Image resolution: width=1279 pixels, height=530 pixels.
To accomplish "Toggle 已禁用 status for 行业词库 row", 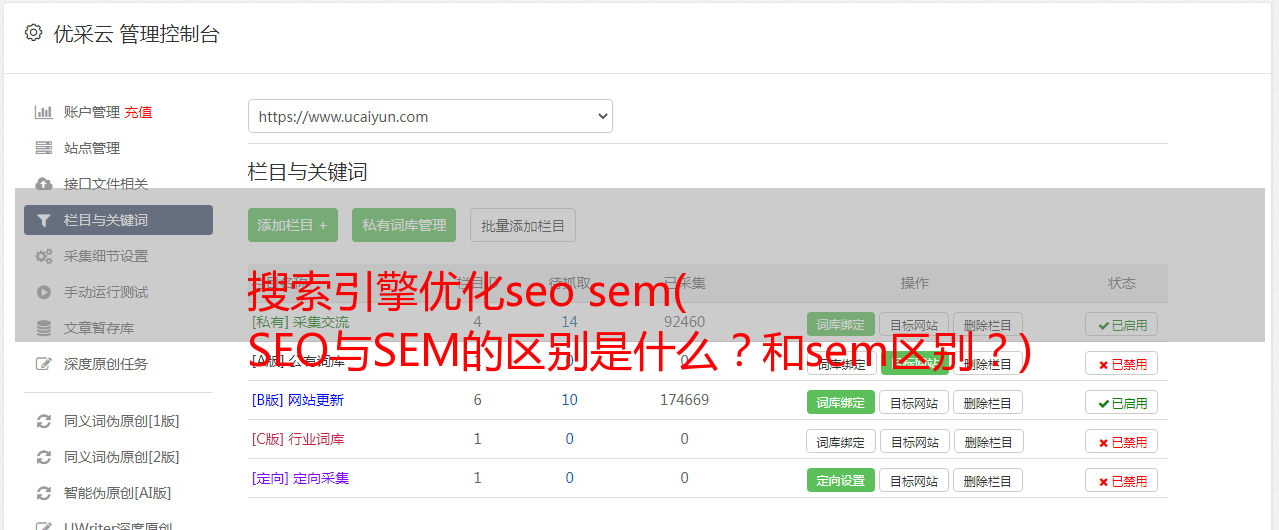I will [x=1121, y=441].
